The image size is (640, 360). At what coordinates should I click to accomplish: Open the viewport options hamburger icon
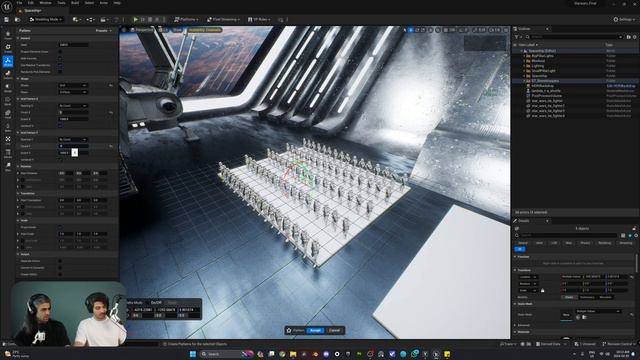click(124, 30)
